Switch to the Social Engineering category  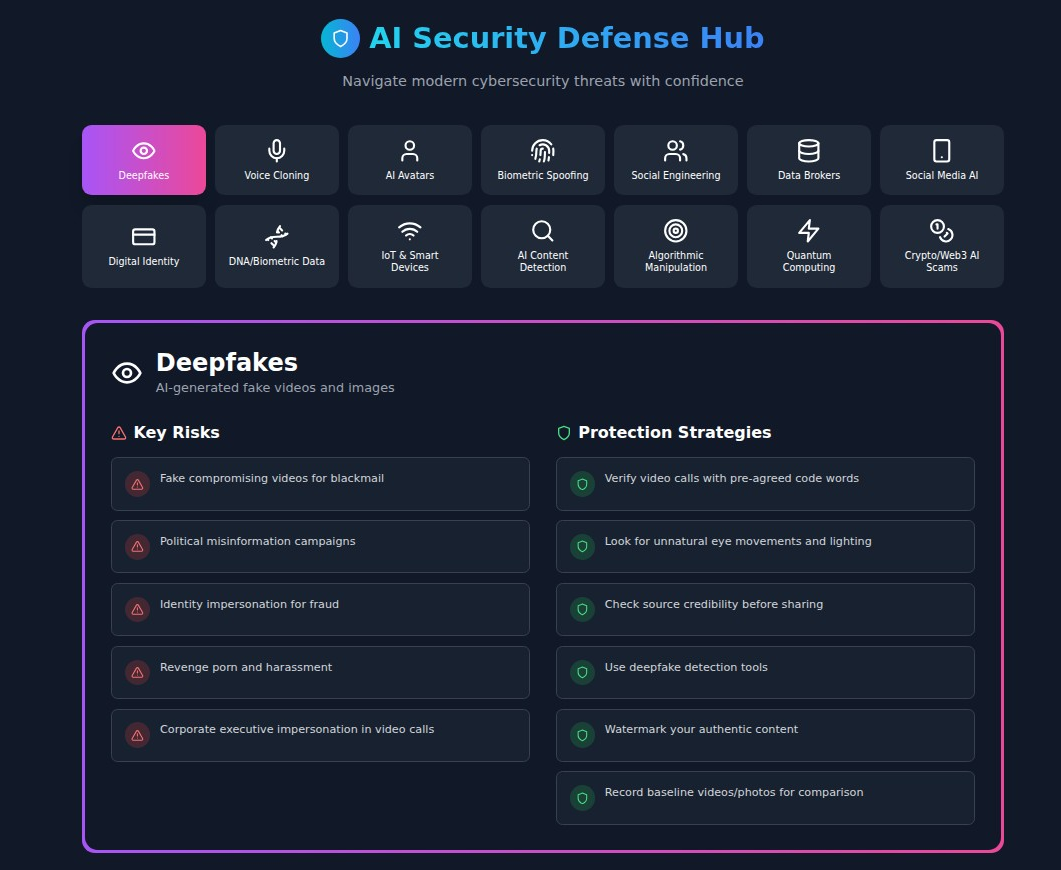tap(675, 160)
